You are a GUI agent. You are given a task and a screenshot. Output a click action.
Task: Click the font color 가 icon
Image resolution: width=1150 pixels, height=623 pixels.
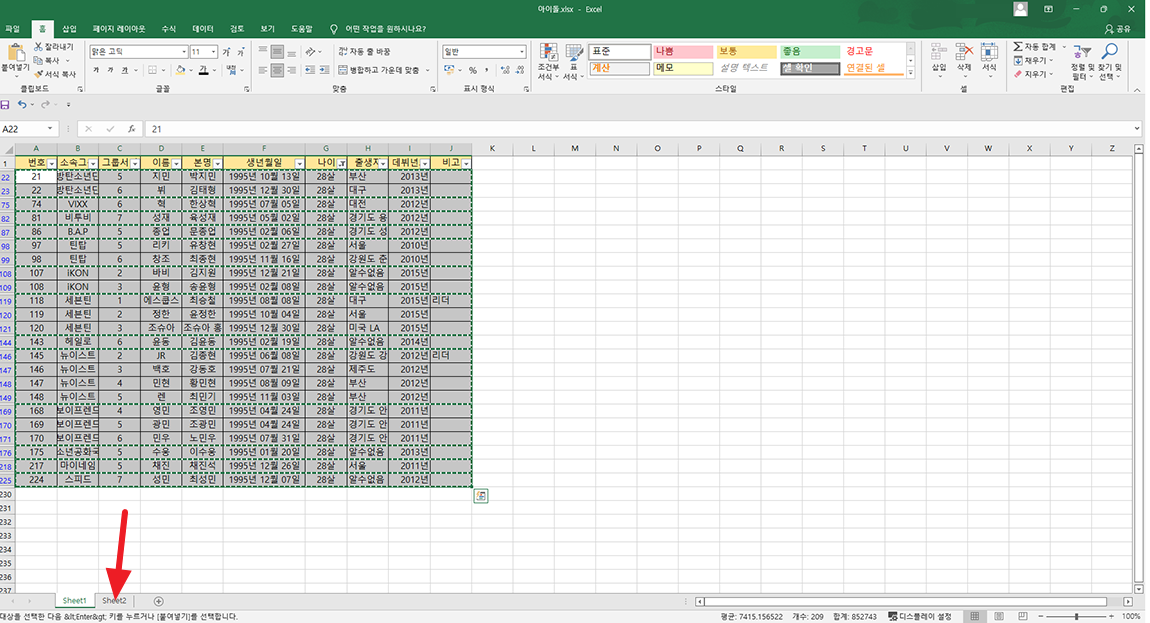pyautogui.click(x=203, y=70)
